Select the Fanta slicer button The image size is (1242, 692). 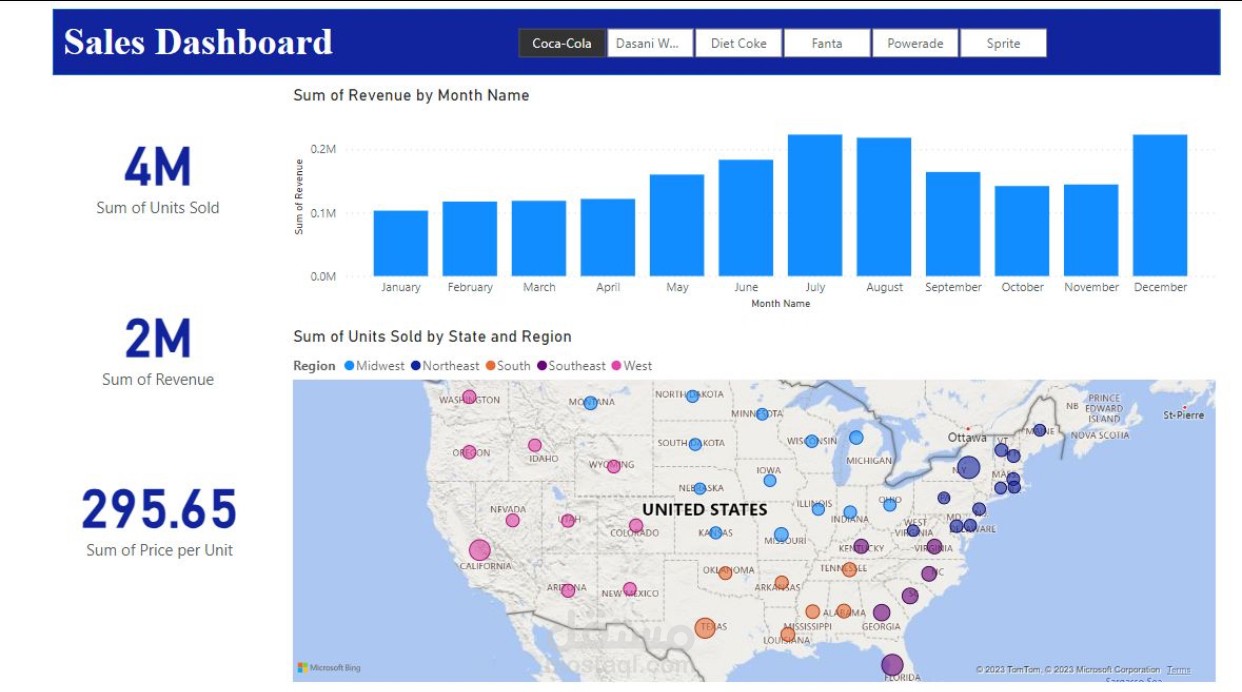(x=826, y=43)
